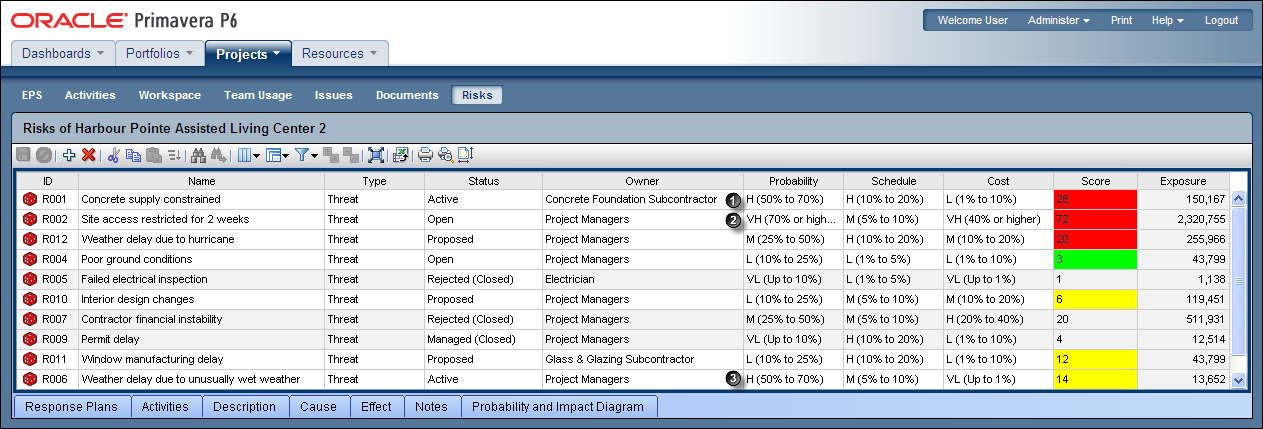This screenshot has height=429, width=1263.
Task: Open the Workspace page
Action: point(170,95)
